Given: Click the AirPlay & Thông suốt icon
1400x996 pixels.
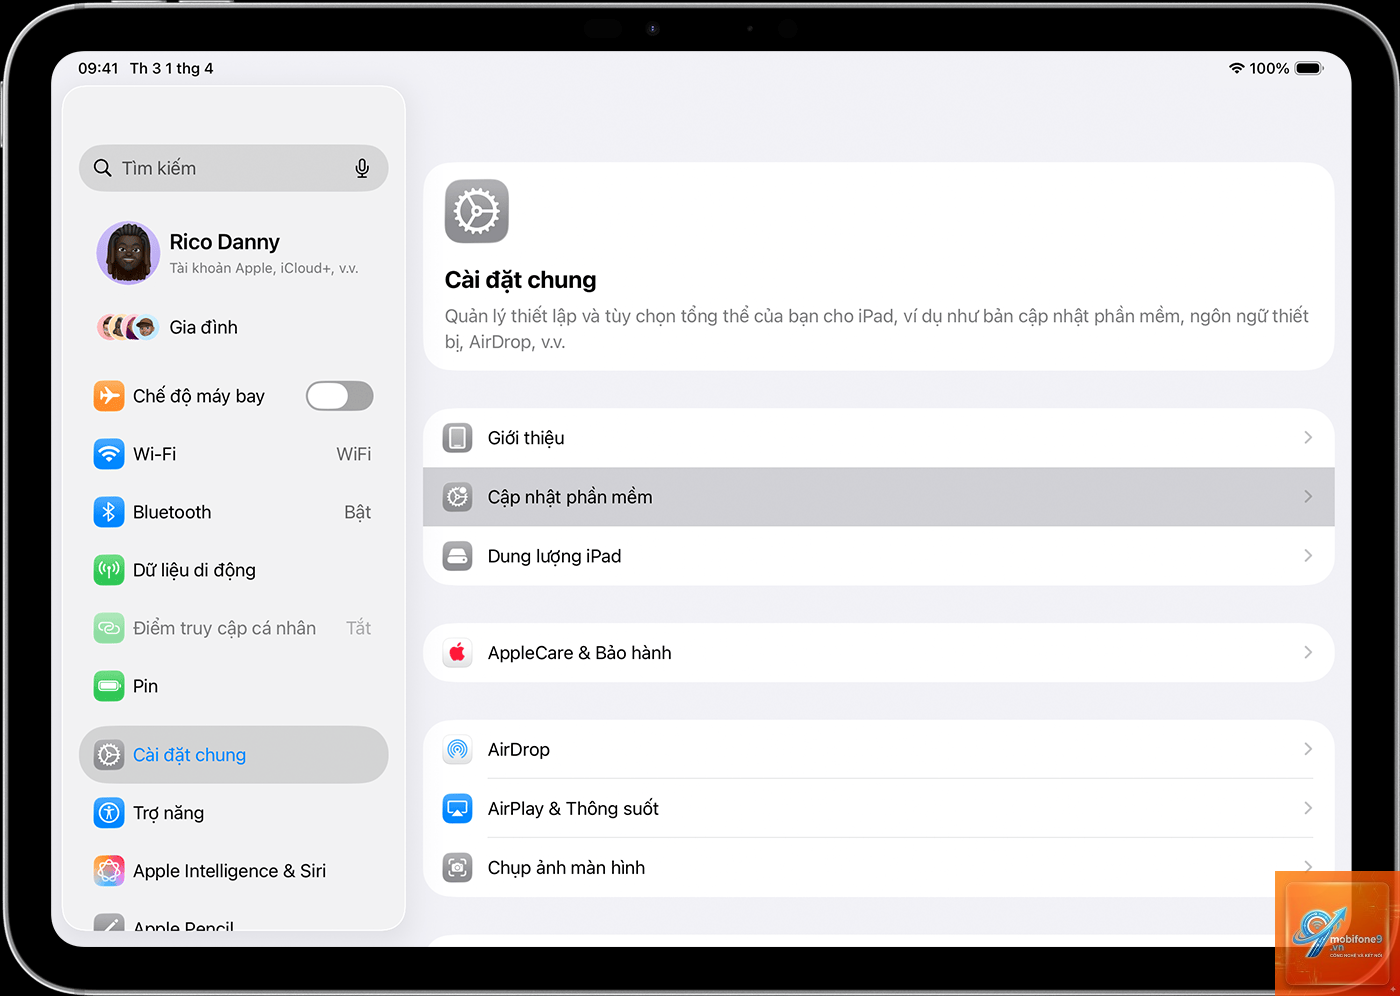Looking at the screenshot, I should point(458,809).
